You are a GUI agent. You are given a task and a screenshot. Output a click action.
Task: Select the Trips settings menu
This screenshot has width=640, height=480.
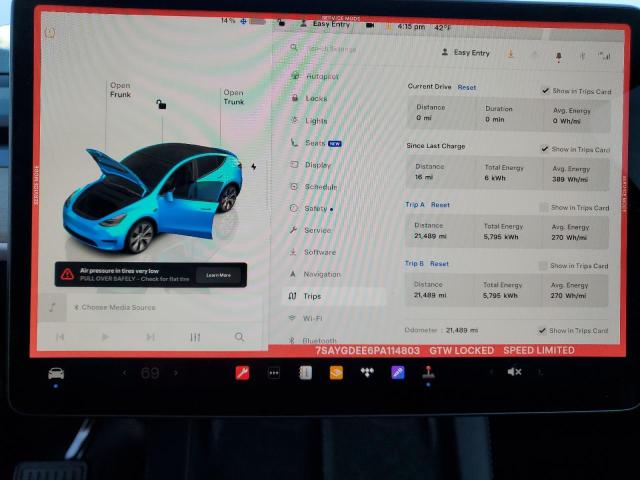tap(334, 296)
